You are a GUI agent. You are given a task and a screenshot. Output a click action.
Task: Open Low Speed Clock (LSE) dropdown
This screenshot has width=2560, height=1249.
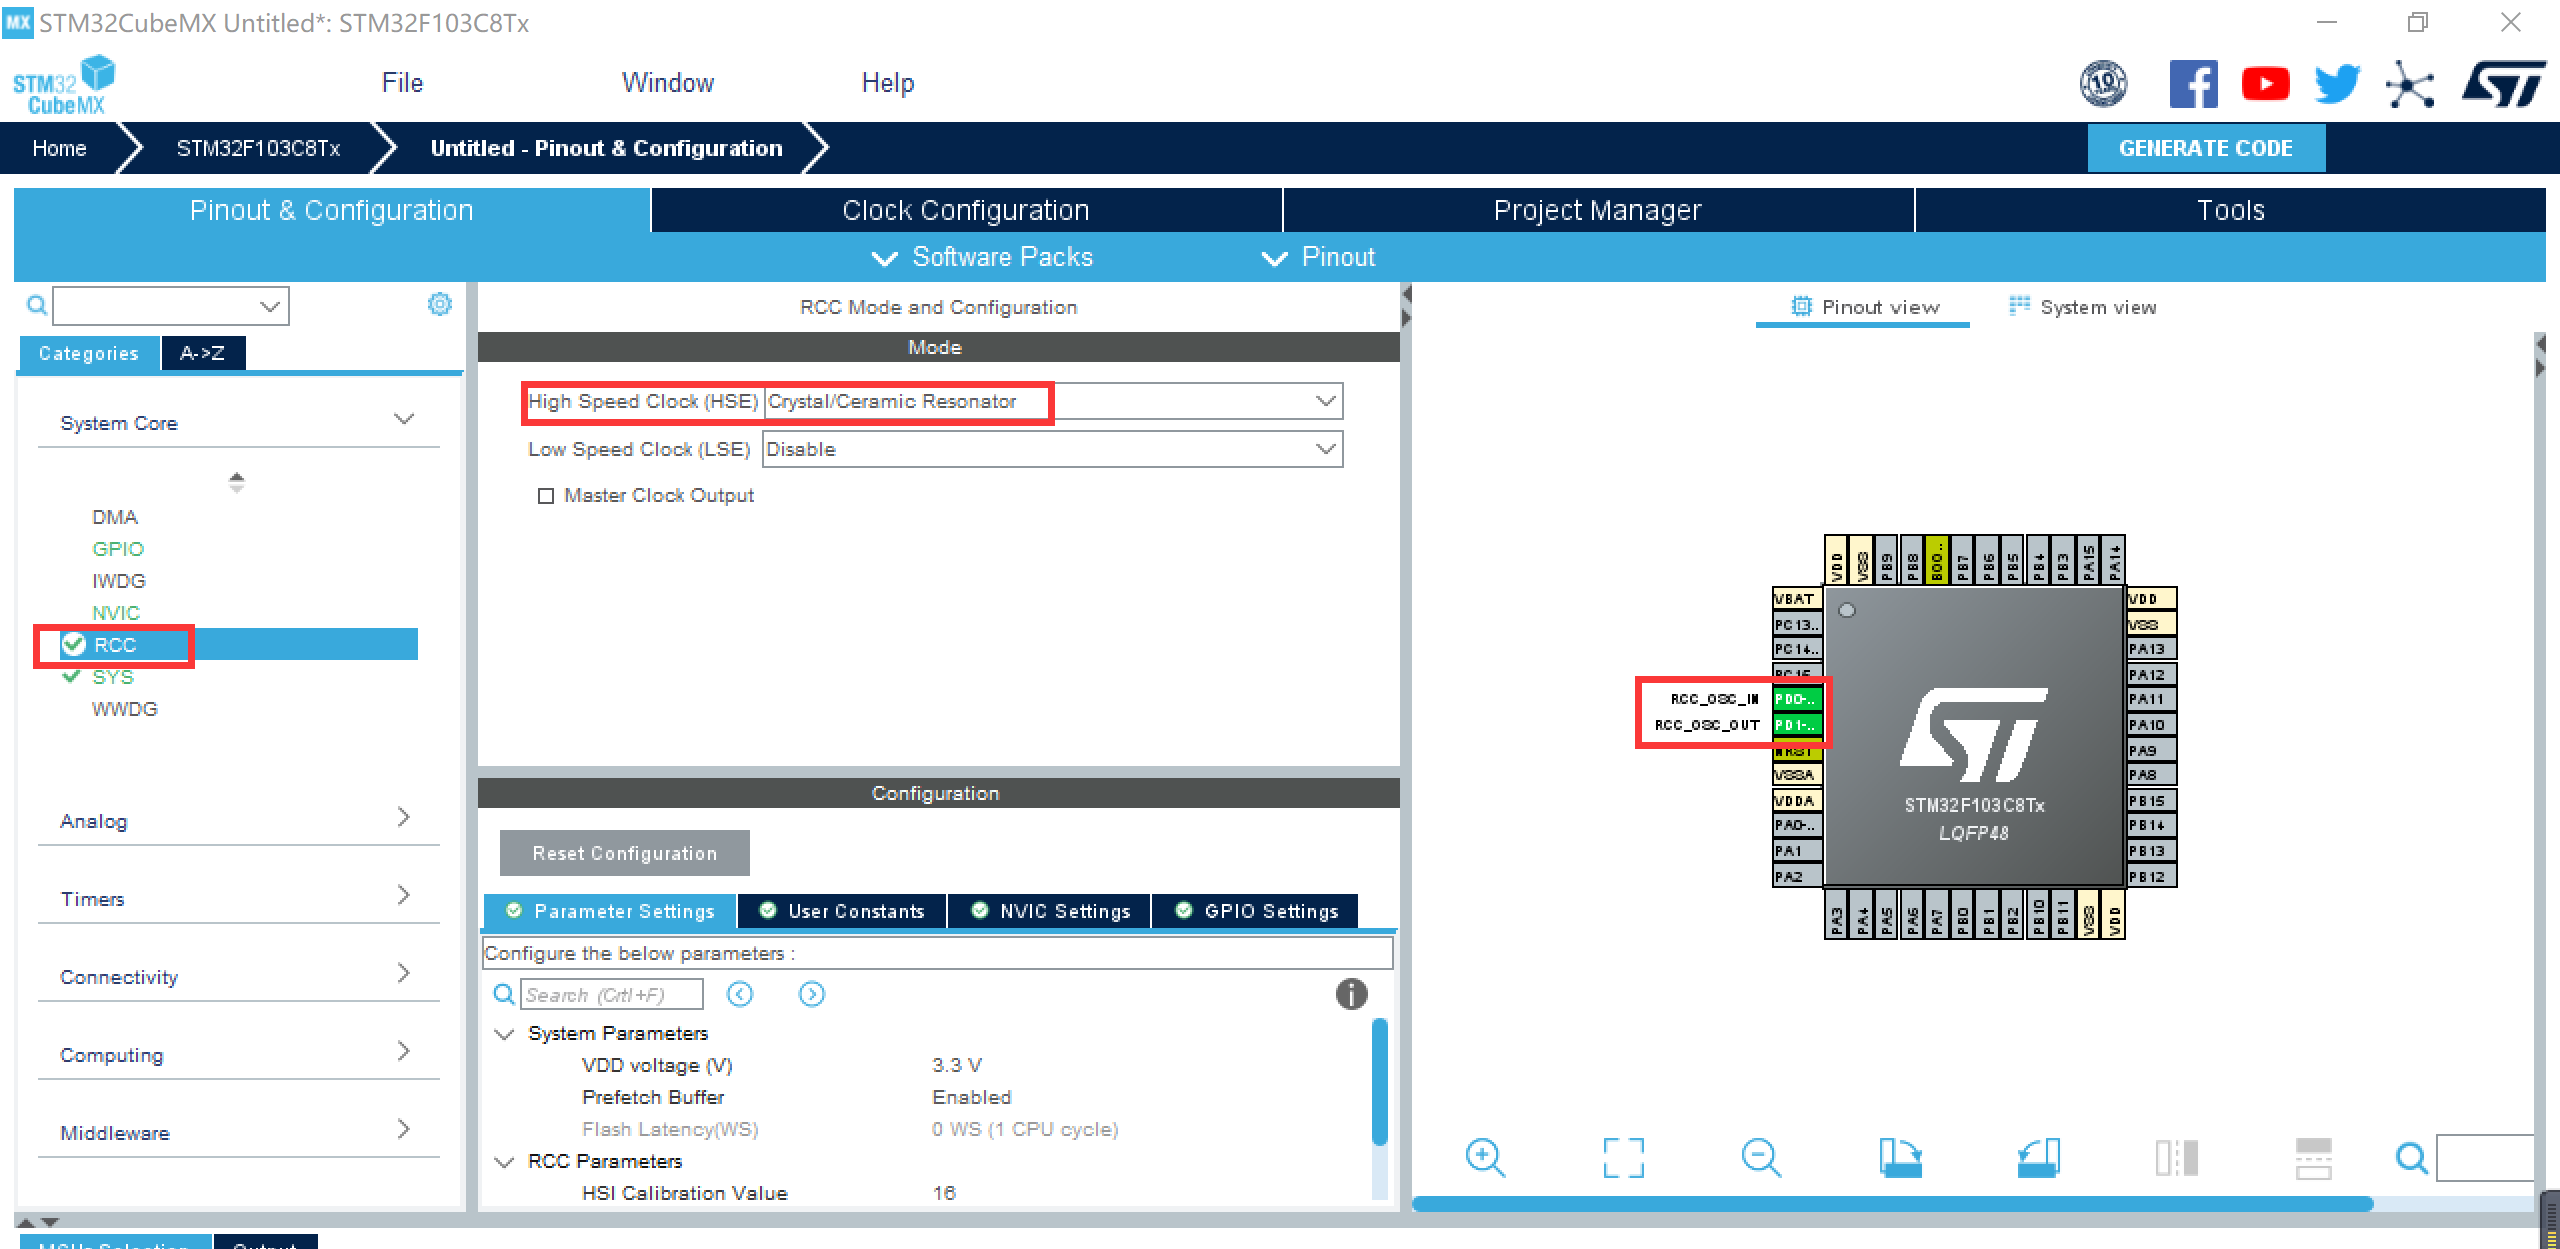(1325, 449)
